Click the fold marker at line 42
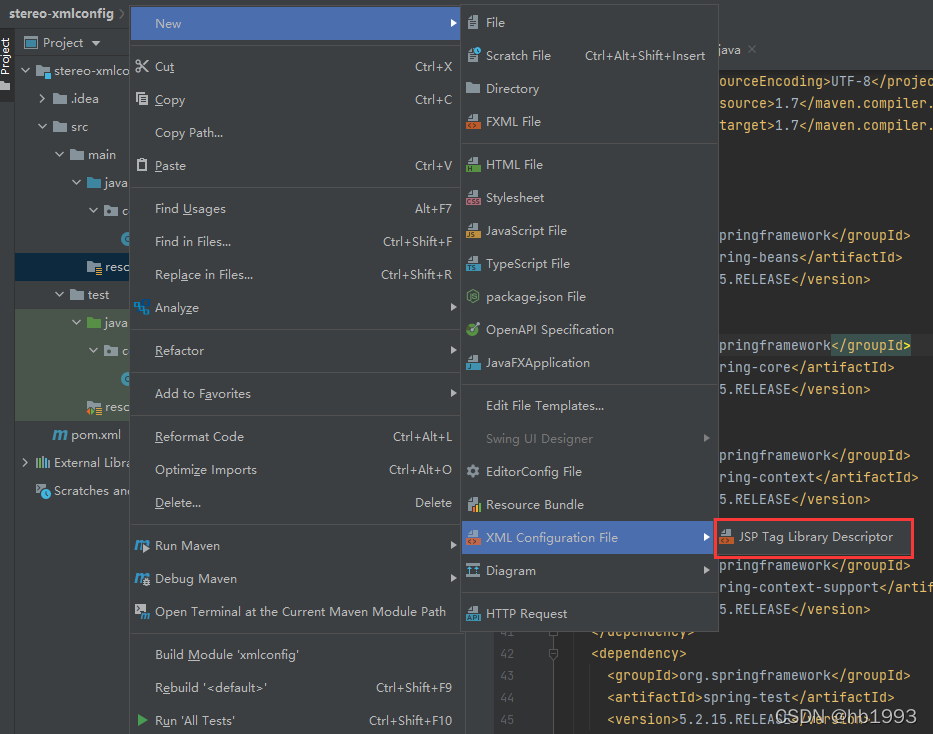The image size is (933, 734). point(553,654)
